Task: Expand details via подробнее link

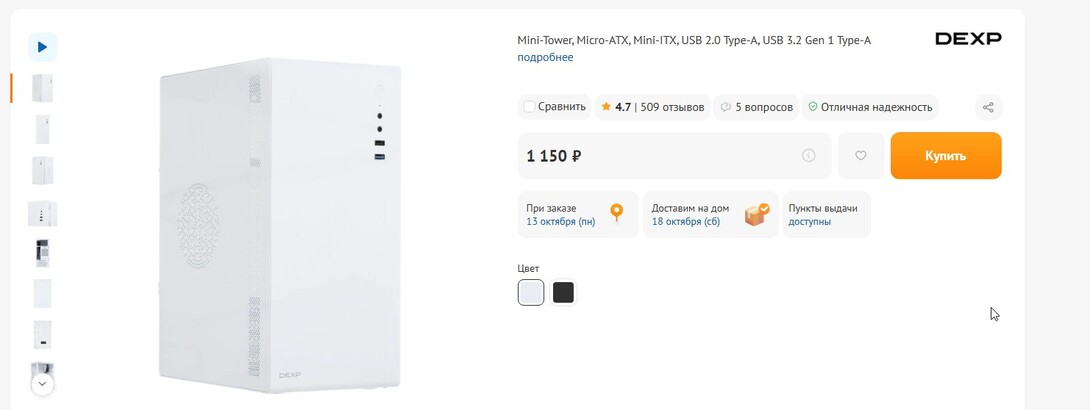Action: pyautogui.click(x=545, y=57)
